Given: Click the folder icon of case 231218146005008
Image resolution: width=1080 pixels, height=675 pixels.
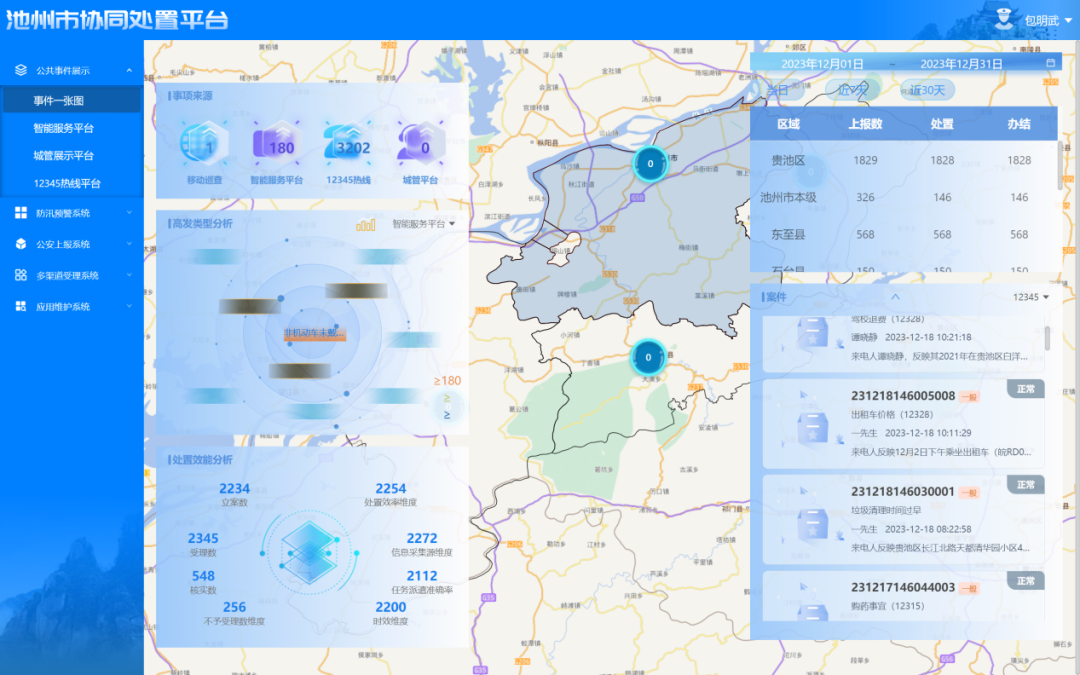Looking at the screenshot, I should (811, 425).
